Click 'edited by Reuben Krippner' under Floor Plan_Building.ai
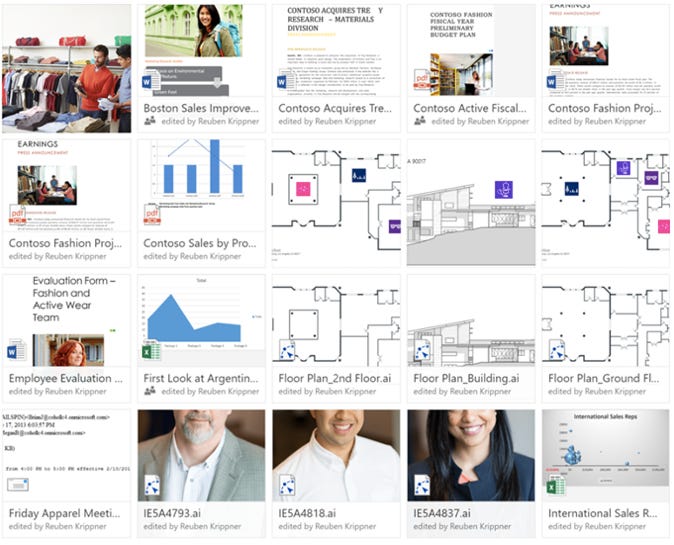This screenshot has height=545, width=674. click(x=462, y=391)
